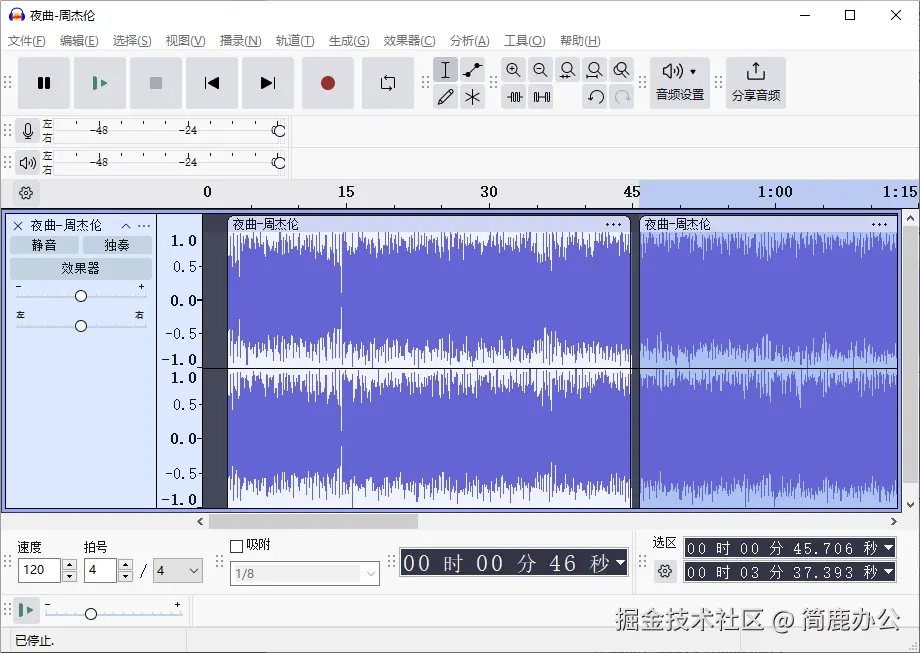The height and width of the screenshot is (653, 920).
Task: Open the 效果器 menu
Action: coord(408,40)
